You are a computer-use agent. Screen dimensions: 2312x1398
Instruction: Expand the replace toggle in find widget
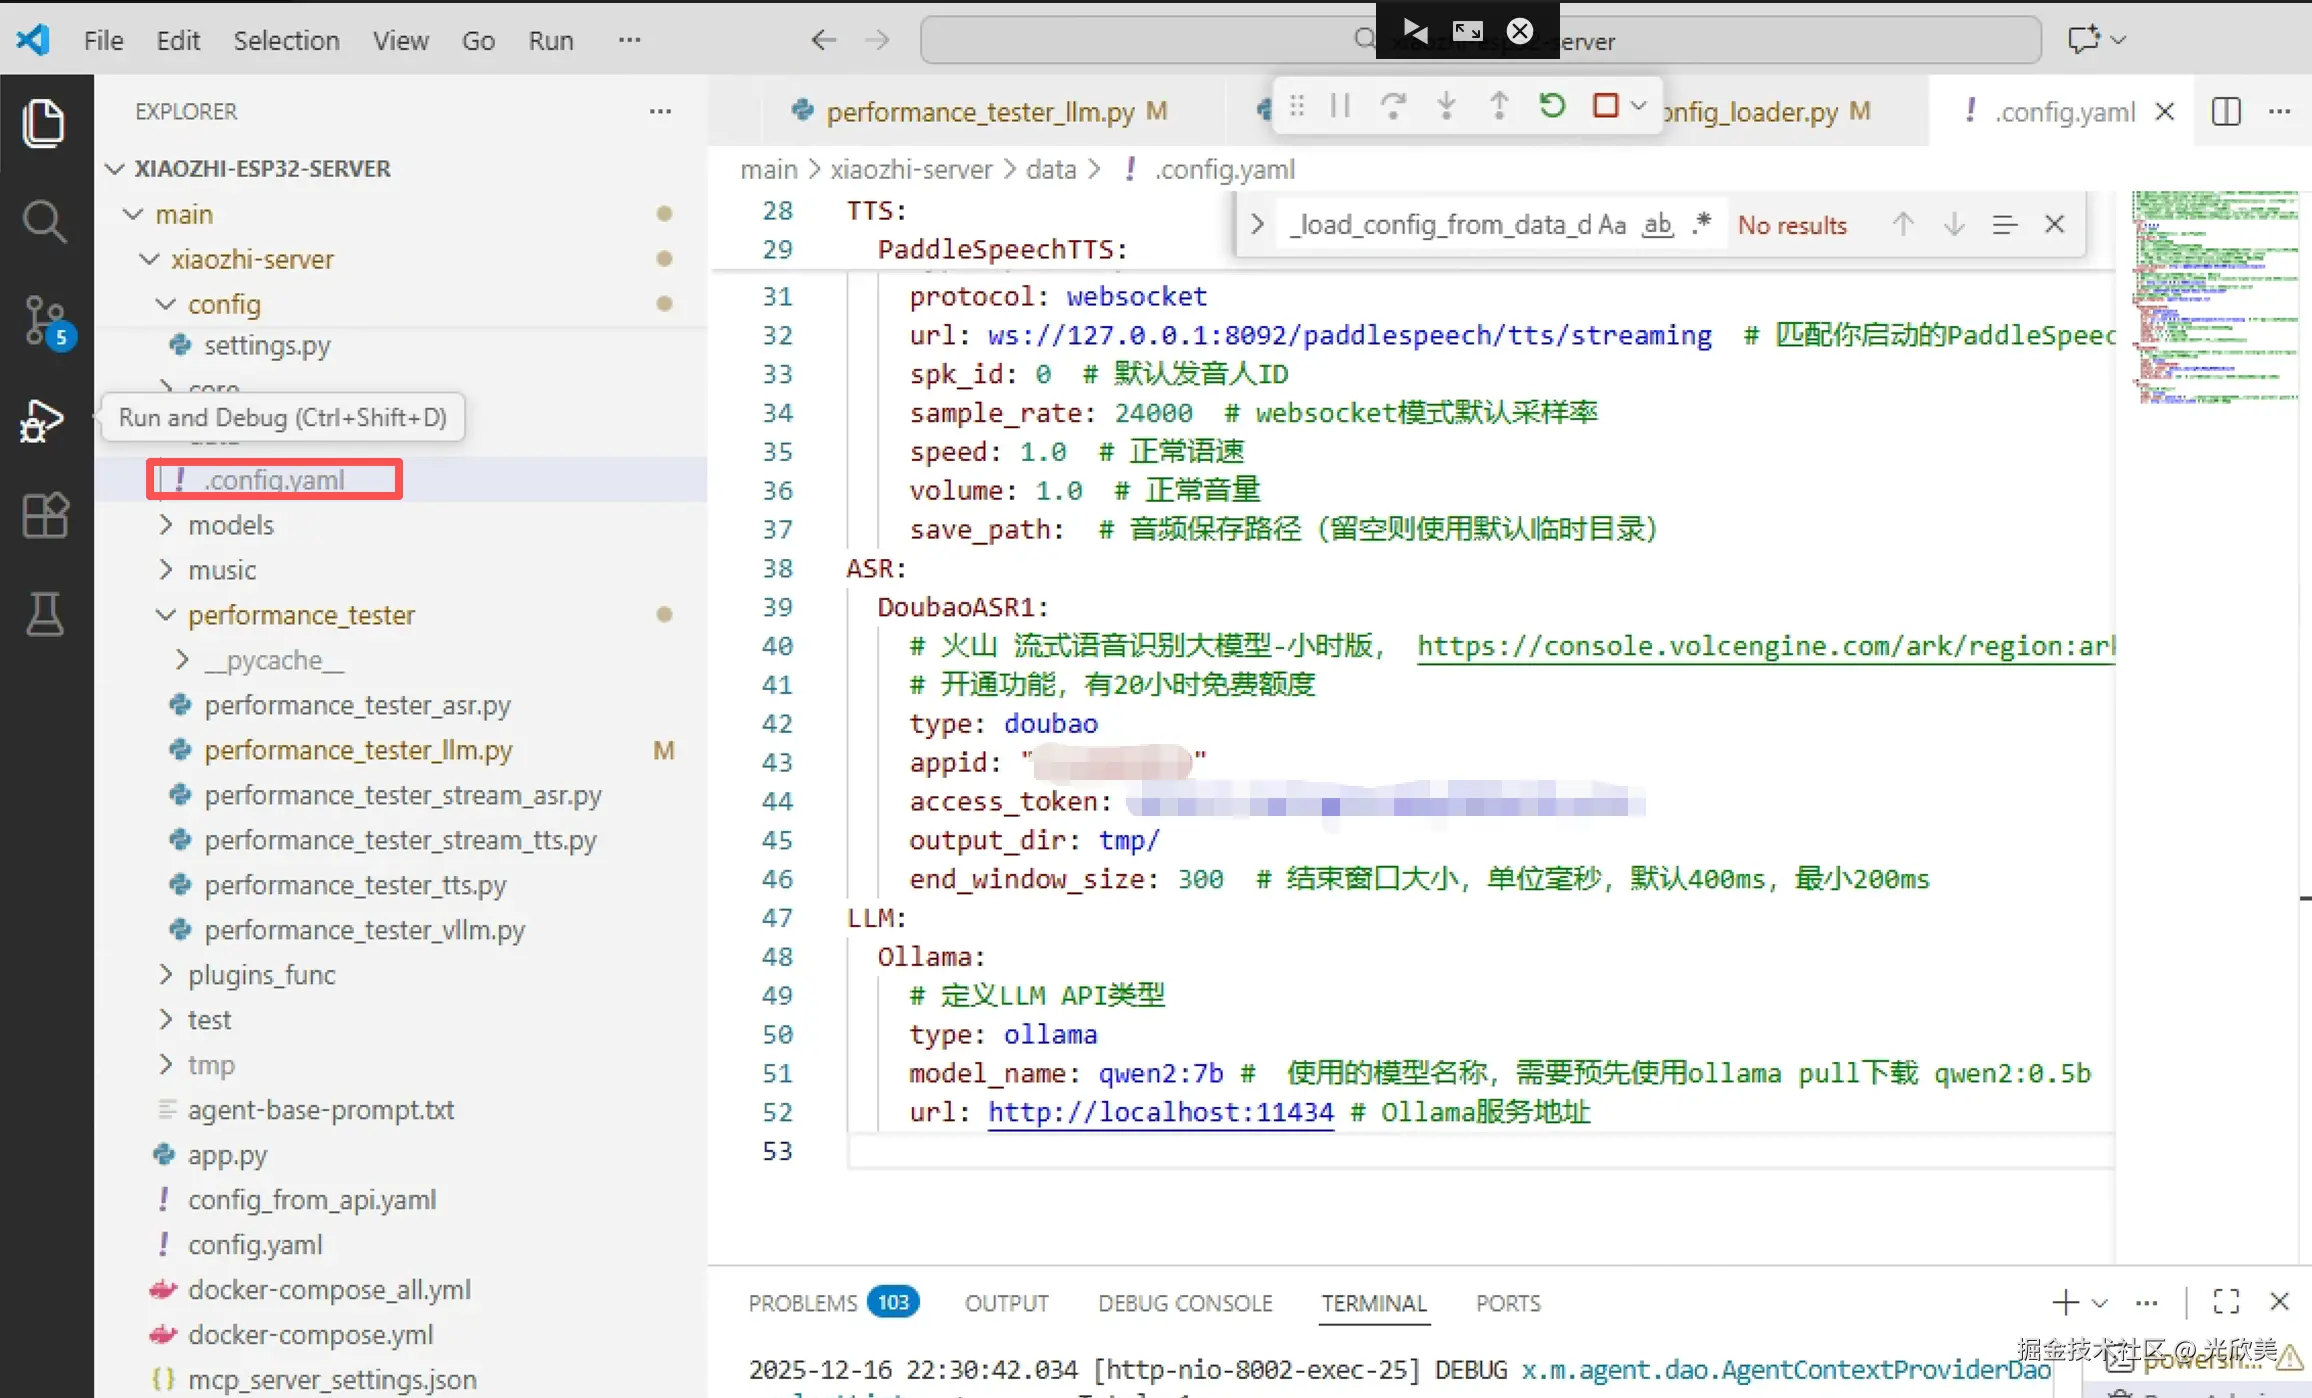pos(1258,225)
